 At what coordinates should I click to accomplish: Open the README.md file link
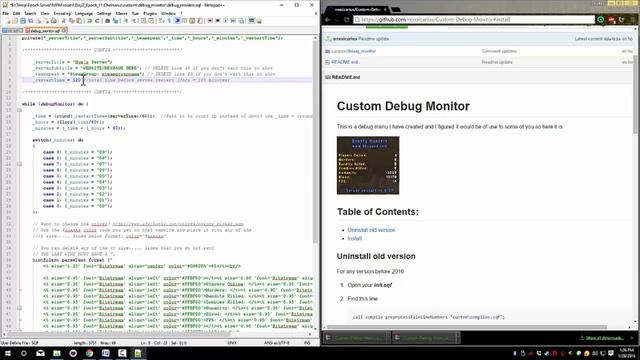344,62
